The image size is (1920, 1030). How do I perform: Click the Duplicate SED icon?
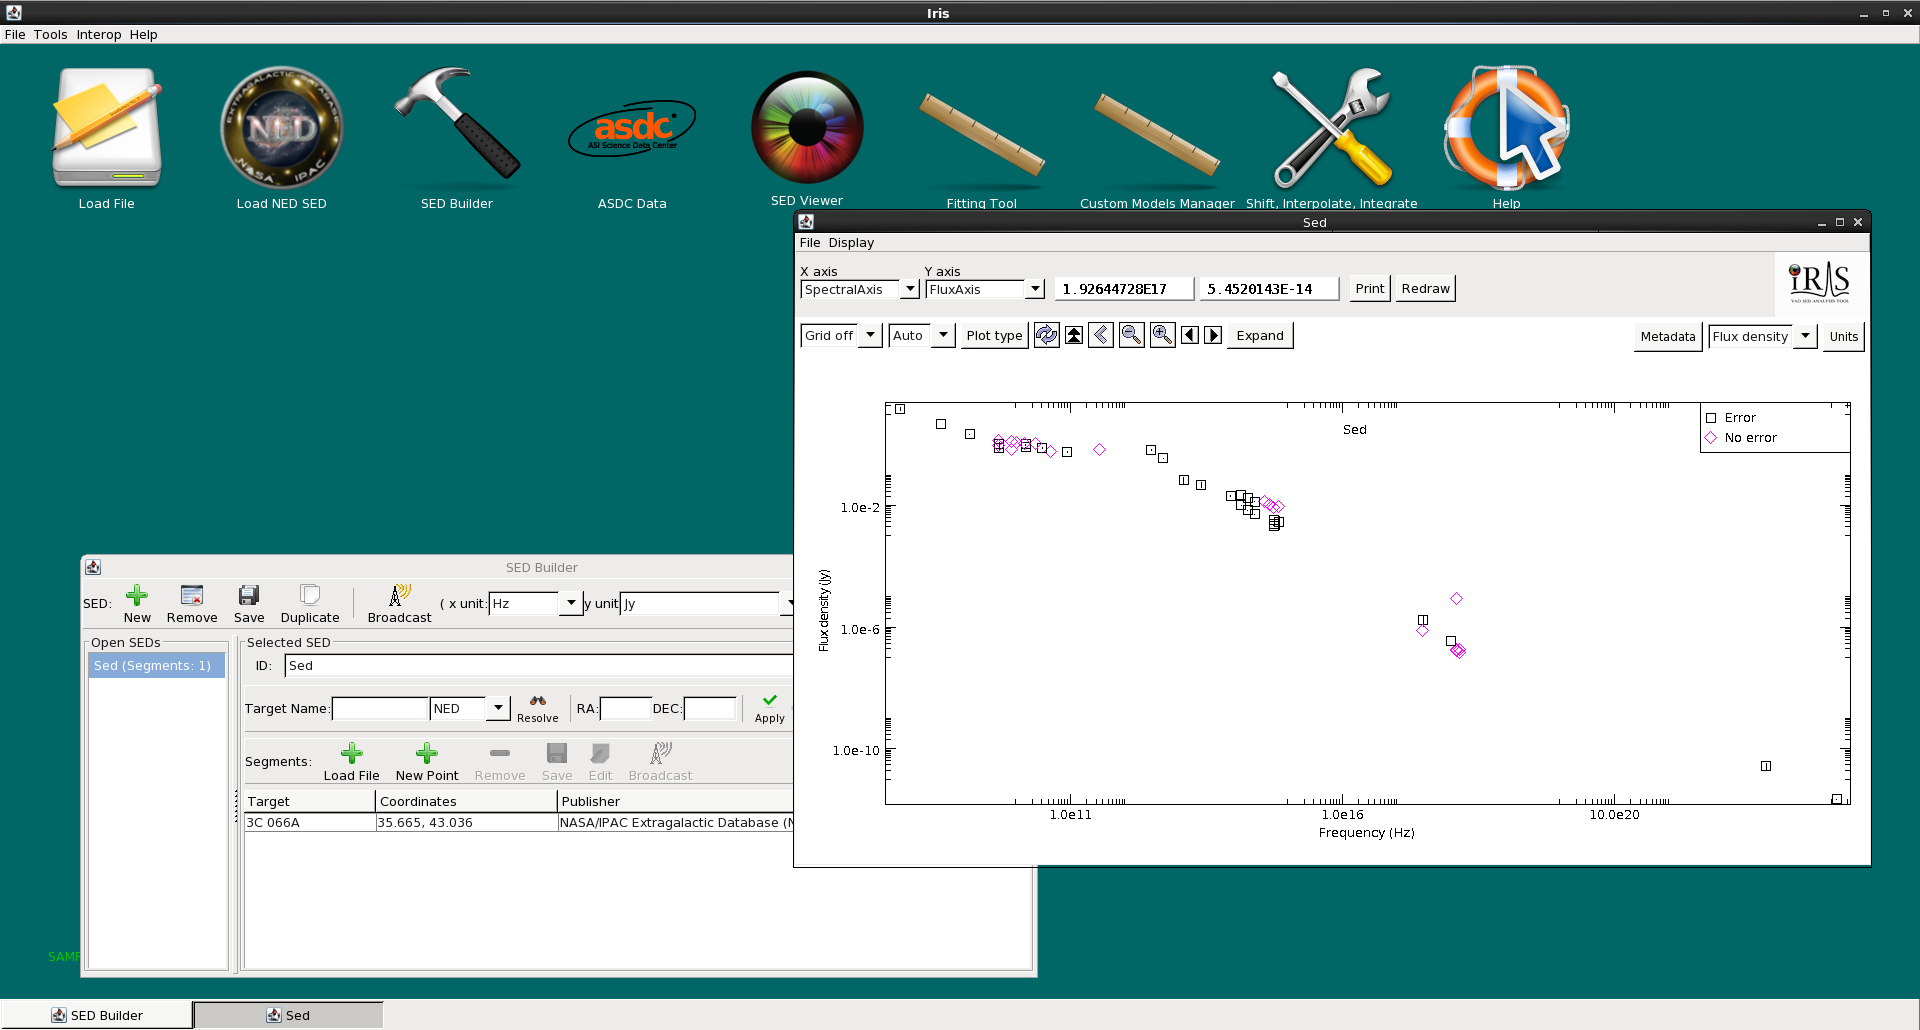(310, 596)
